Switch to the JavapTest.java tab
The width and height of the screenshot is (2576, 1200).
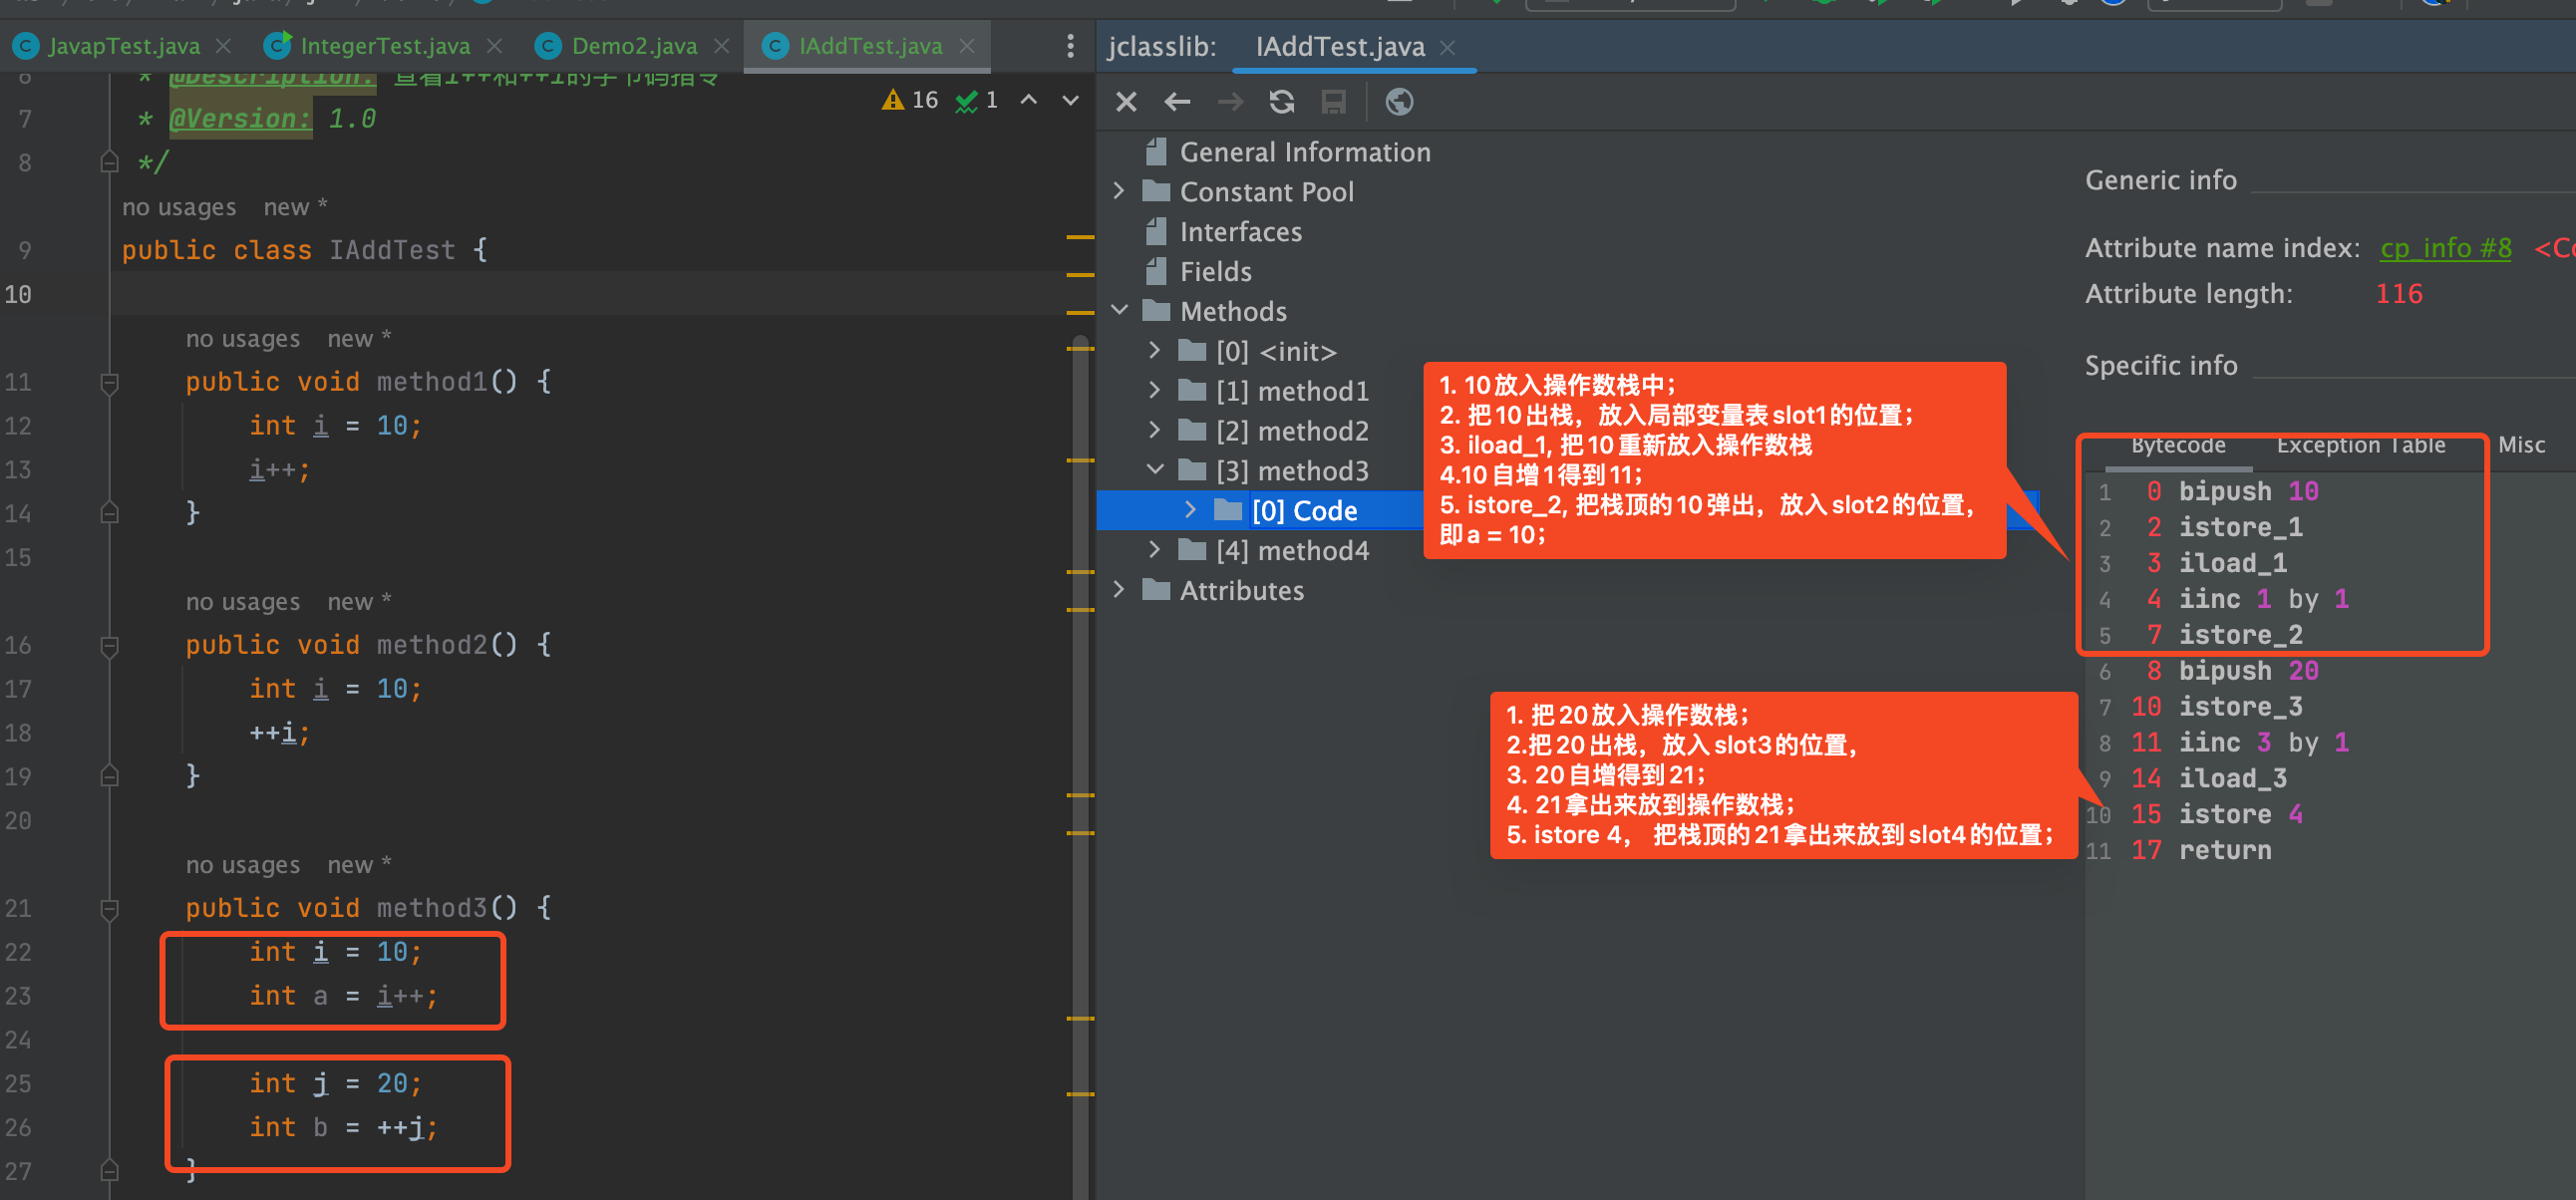click(x=124, y=46)
